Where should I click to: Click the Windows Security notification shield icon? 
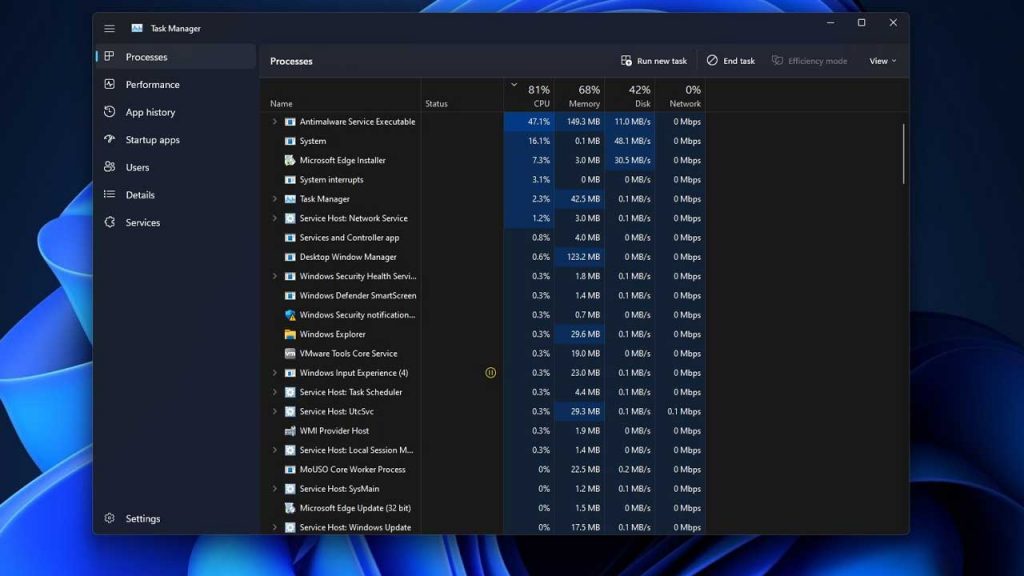pyautogui.click(x=290, y=315)
